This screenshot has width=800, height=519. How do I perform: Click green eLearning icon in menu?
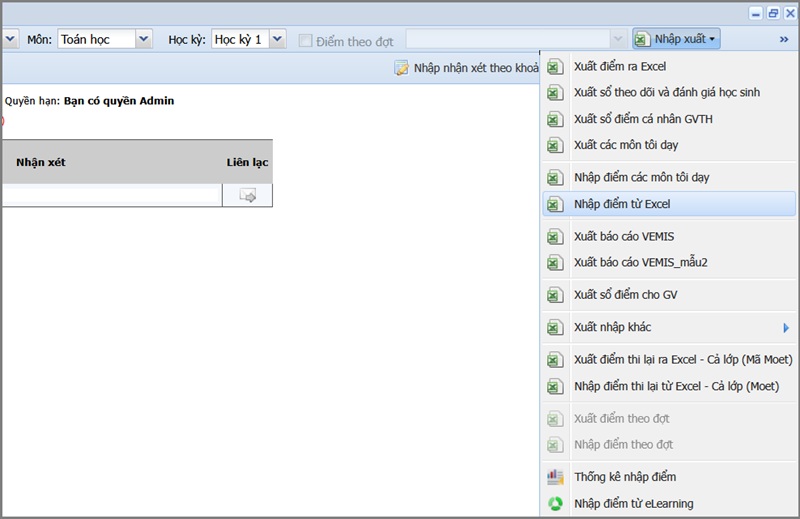click(555, 504)
